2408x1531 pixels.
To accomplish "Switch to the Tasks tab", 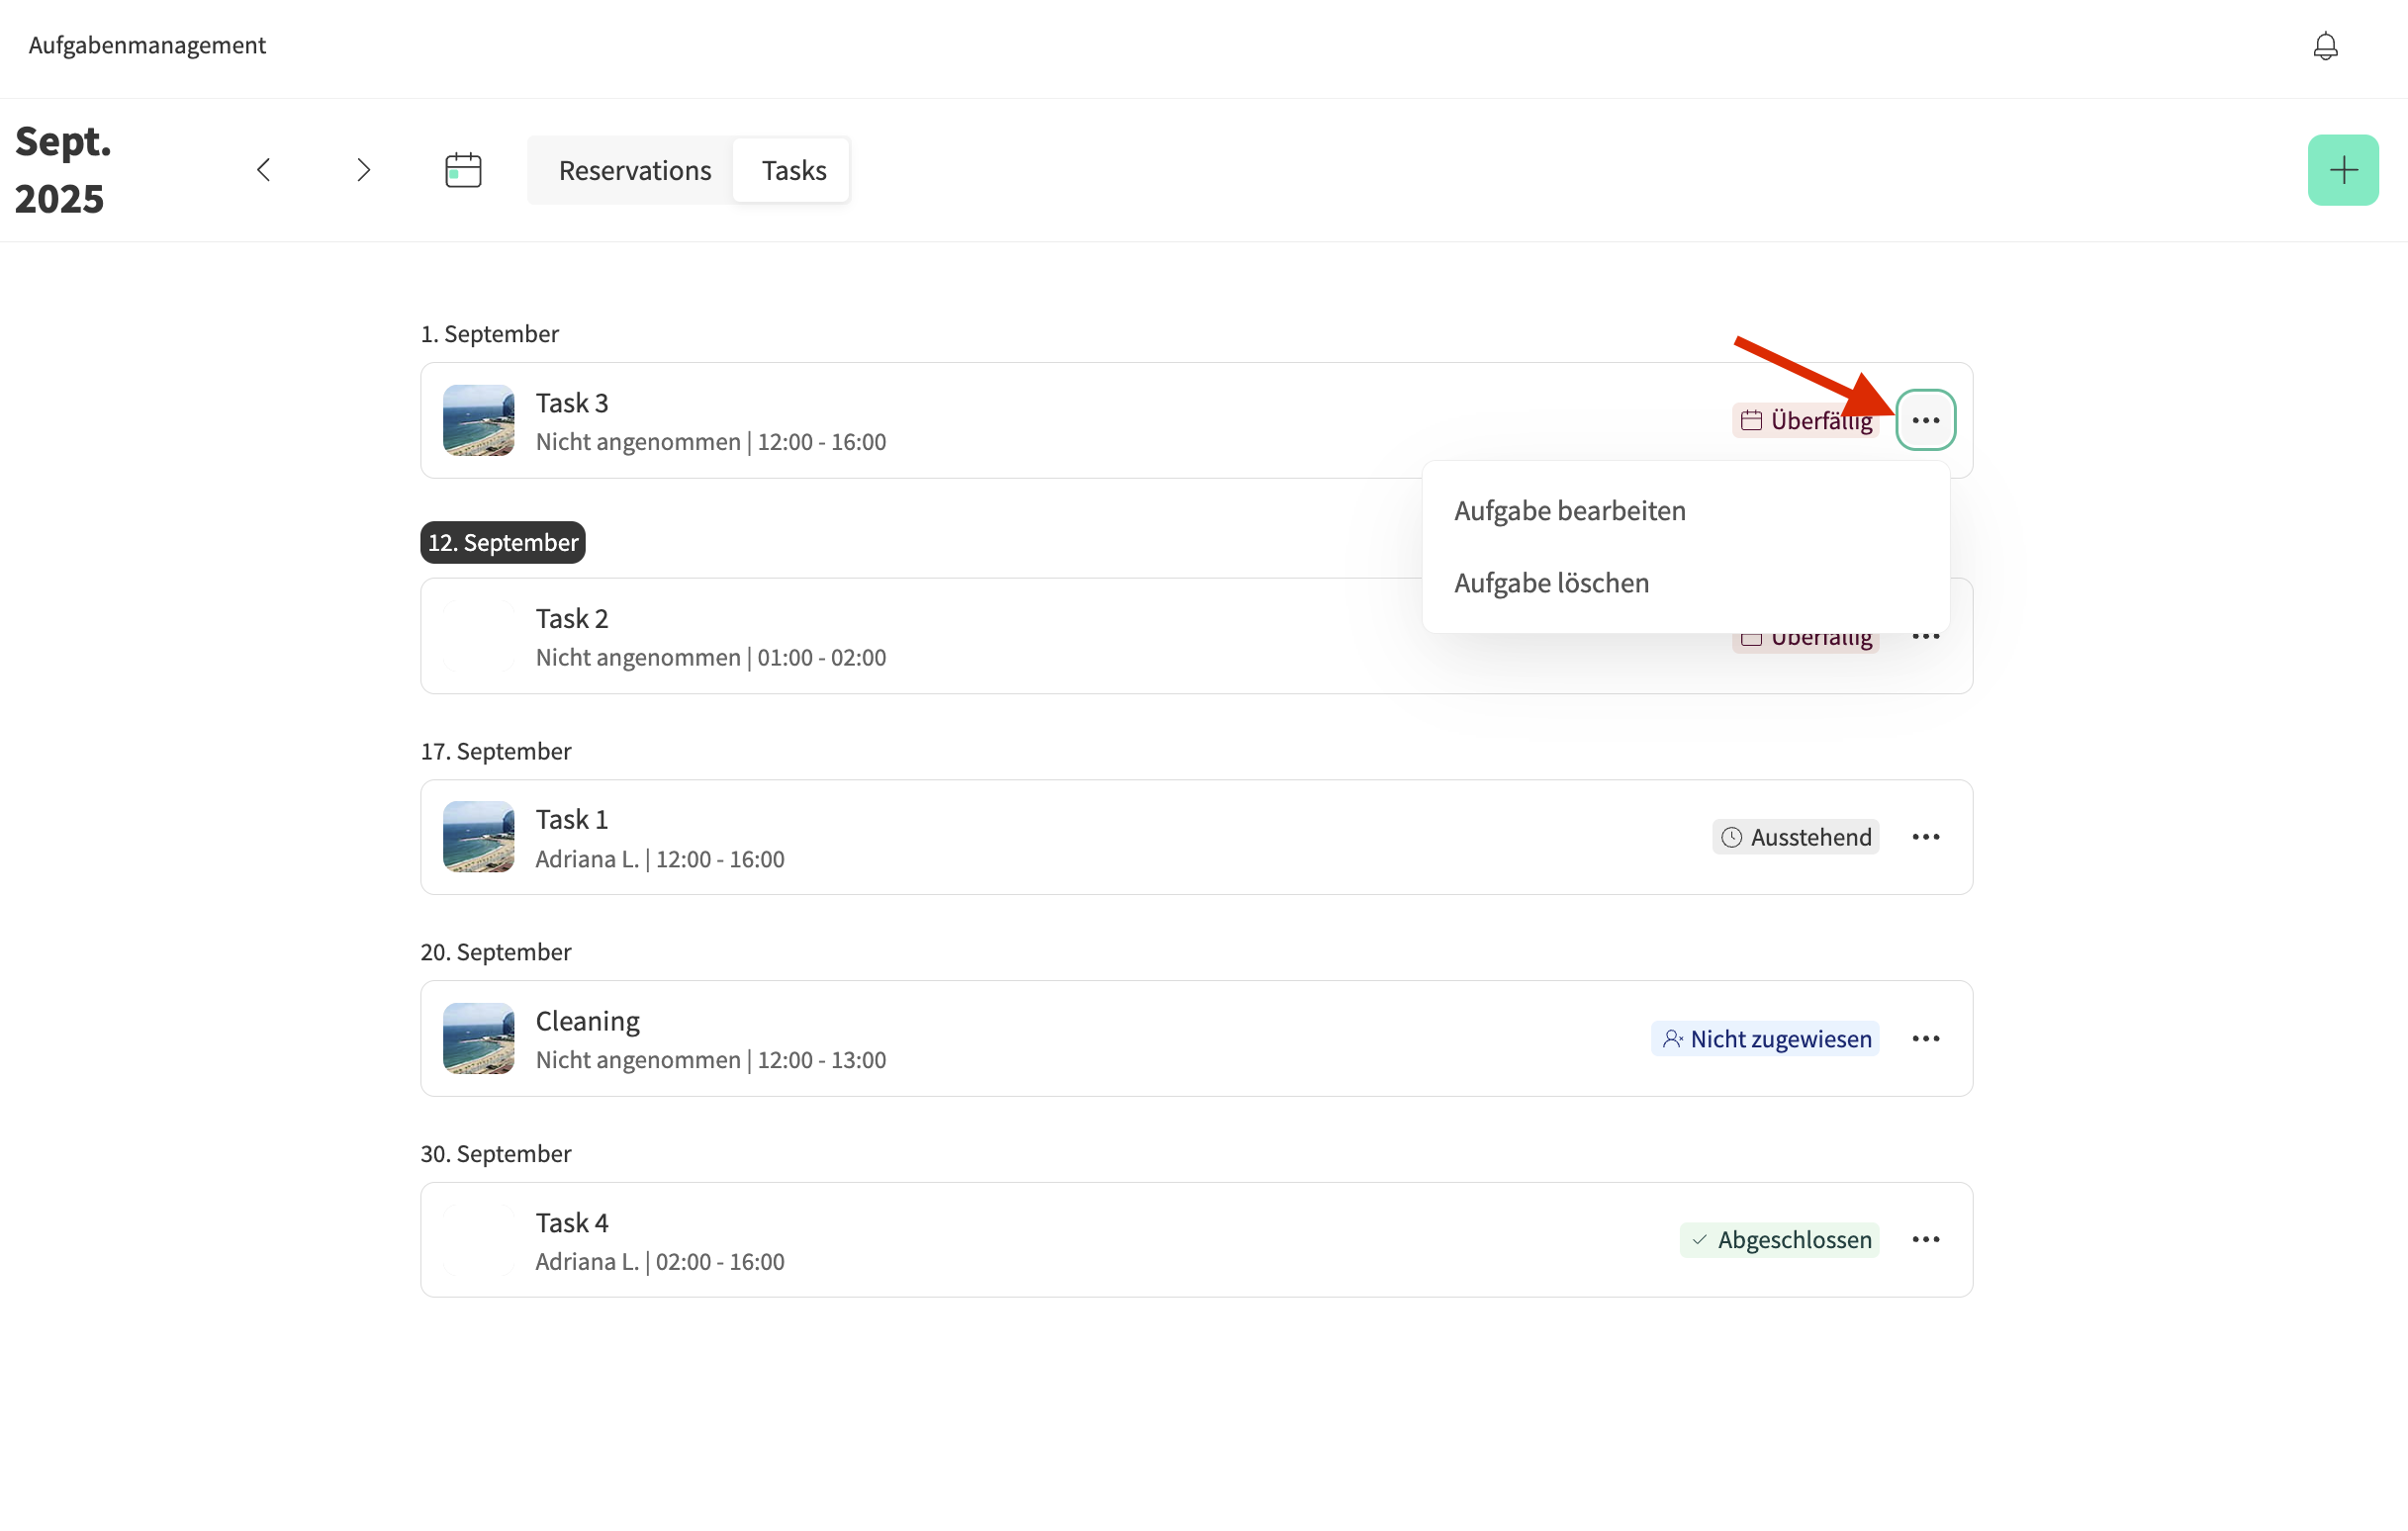I will tap(793, 171).
